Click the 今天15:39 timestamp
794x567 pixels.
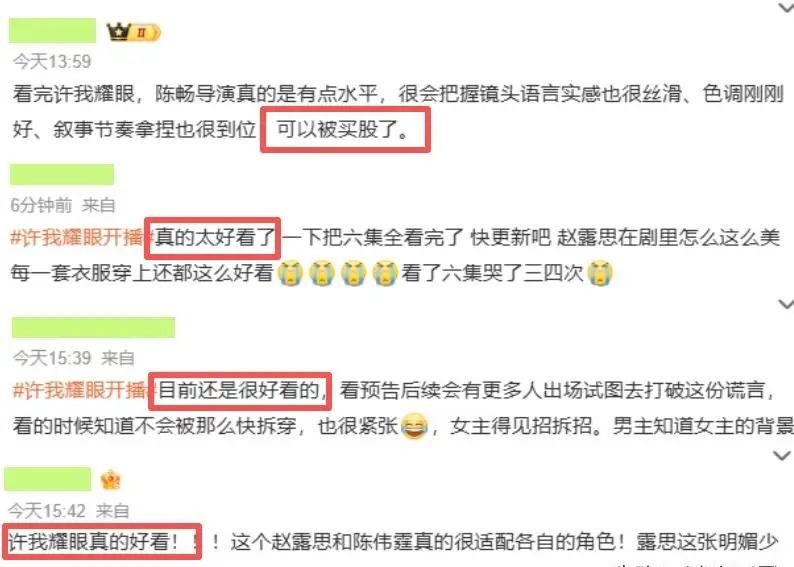[52, 358]
